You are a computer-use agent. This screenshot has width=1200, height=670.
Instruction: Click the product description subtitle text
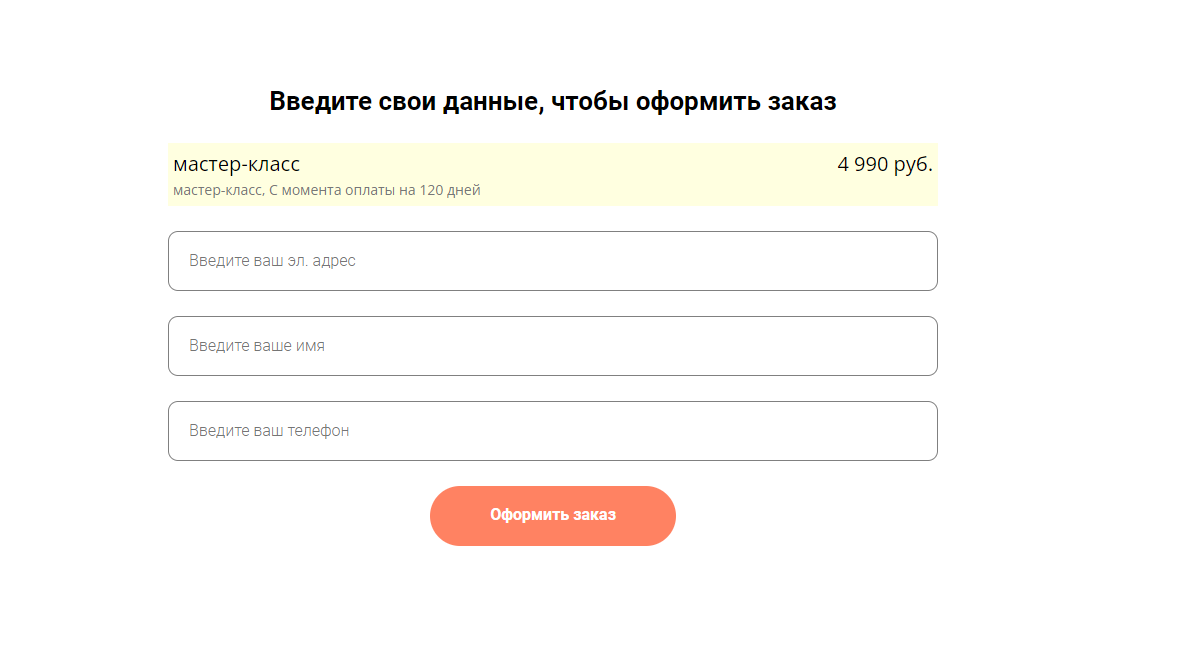pos(325,189)
